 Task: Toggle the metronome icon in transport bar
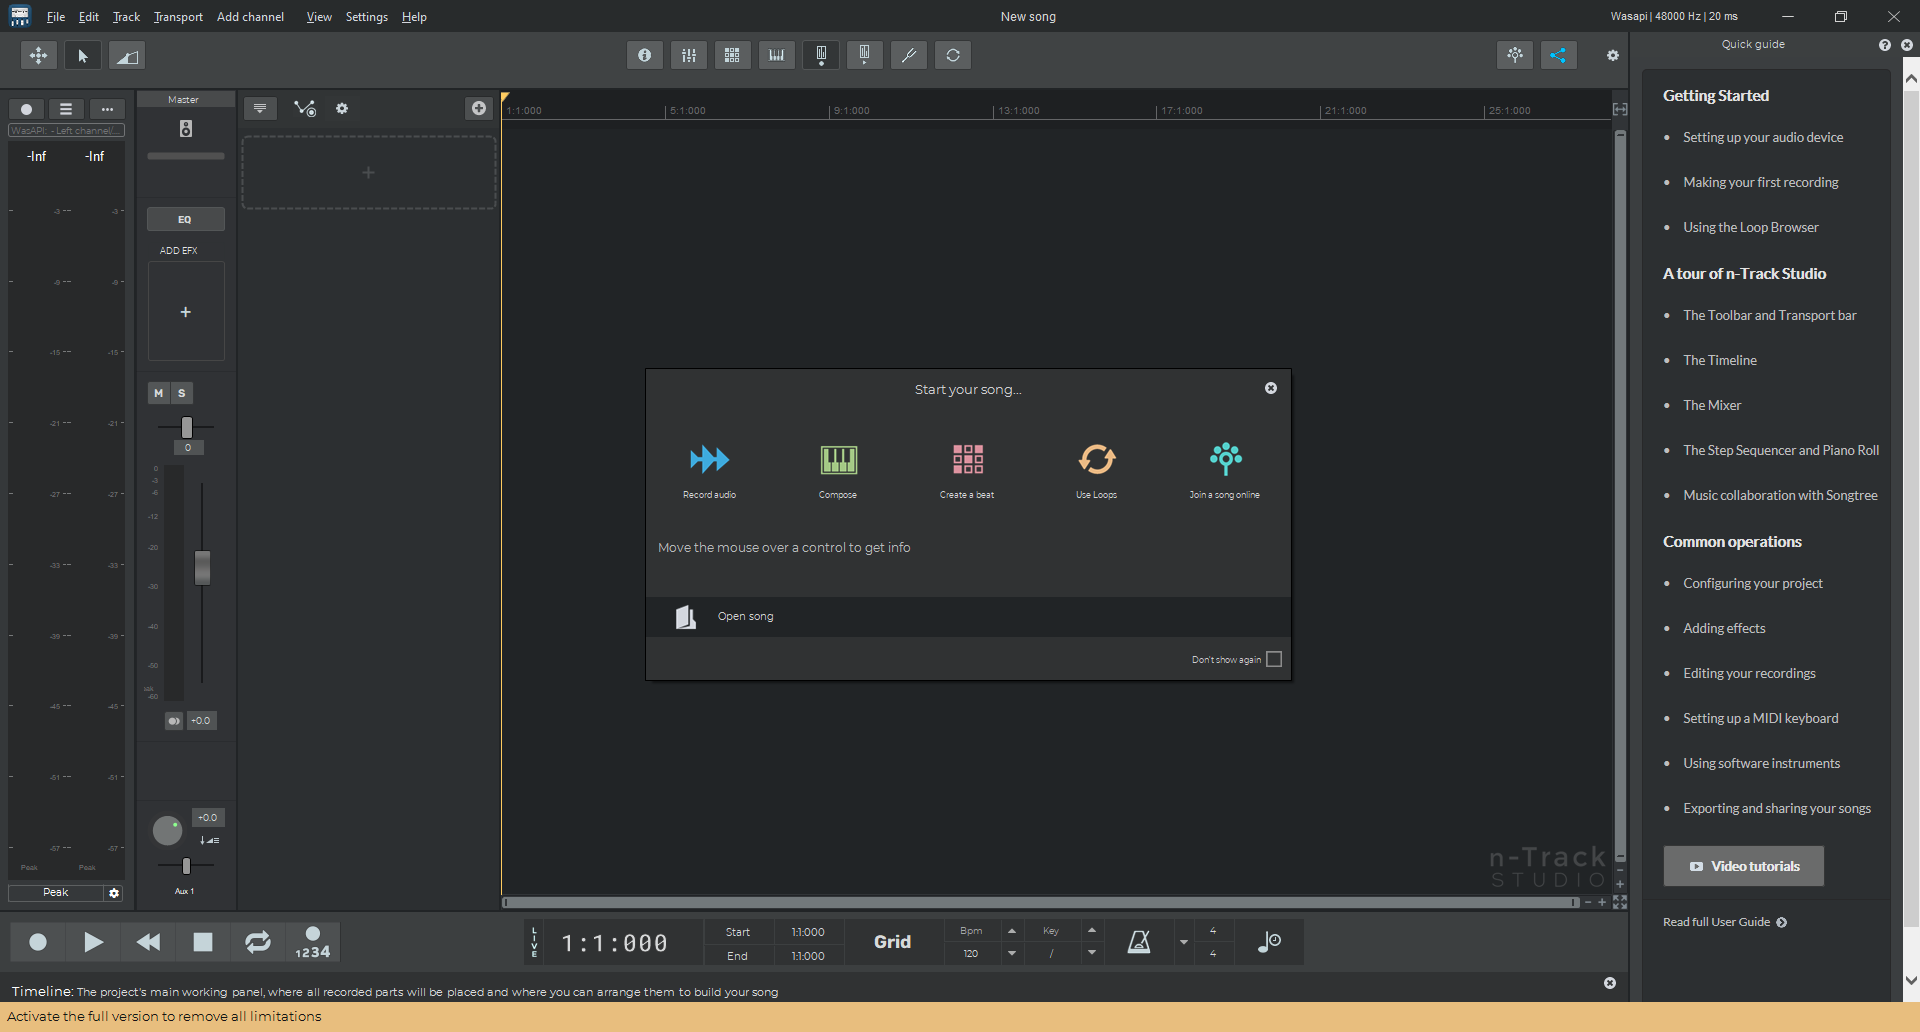pos(1139,942)
